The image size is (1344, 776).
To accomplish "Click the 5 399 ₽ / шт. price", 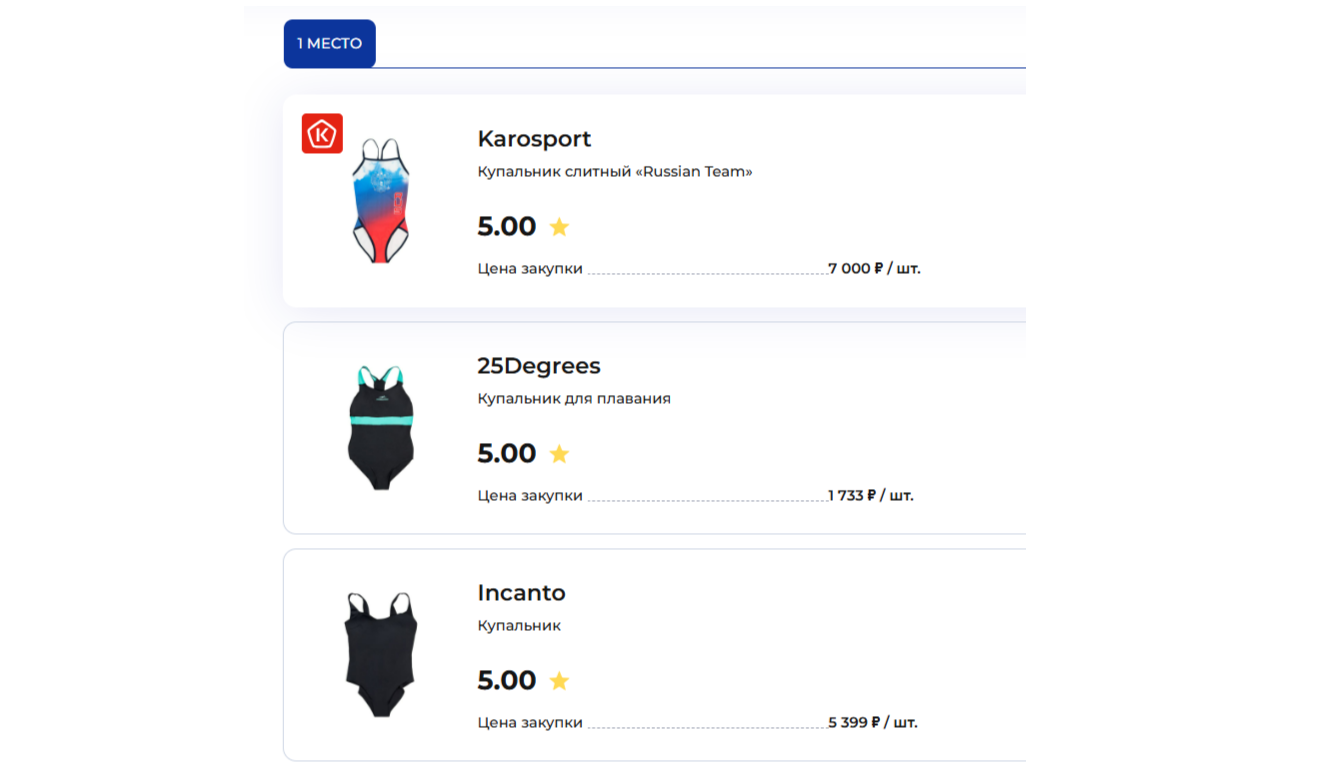I will [873, 723].
